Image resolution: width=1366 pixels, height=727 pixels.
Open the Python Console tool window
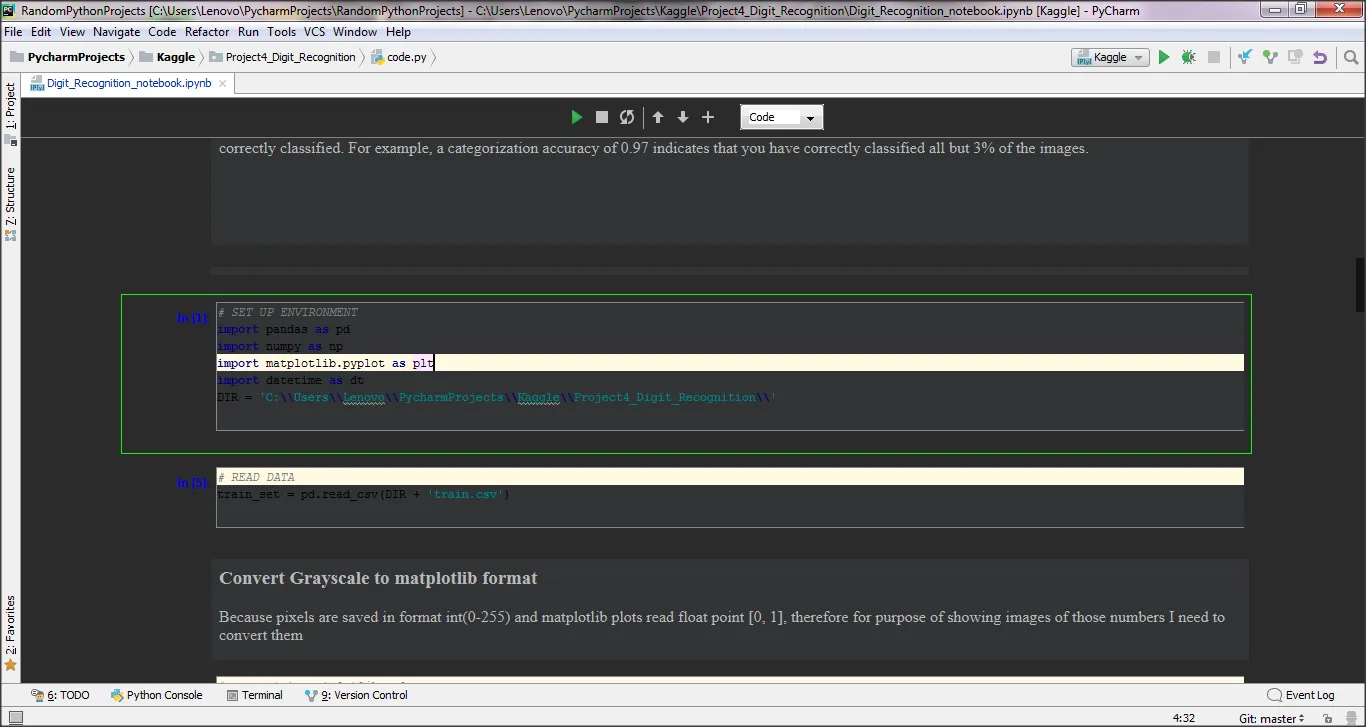pos(157,695)
